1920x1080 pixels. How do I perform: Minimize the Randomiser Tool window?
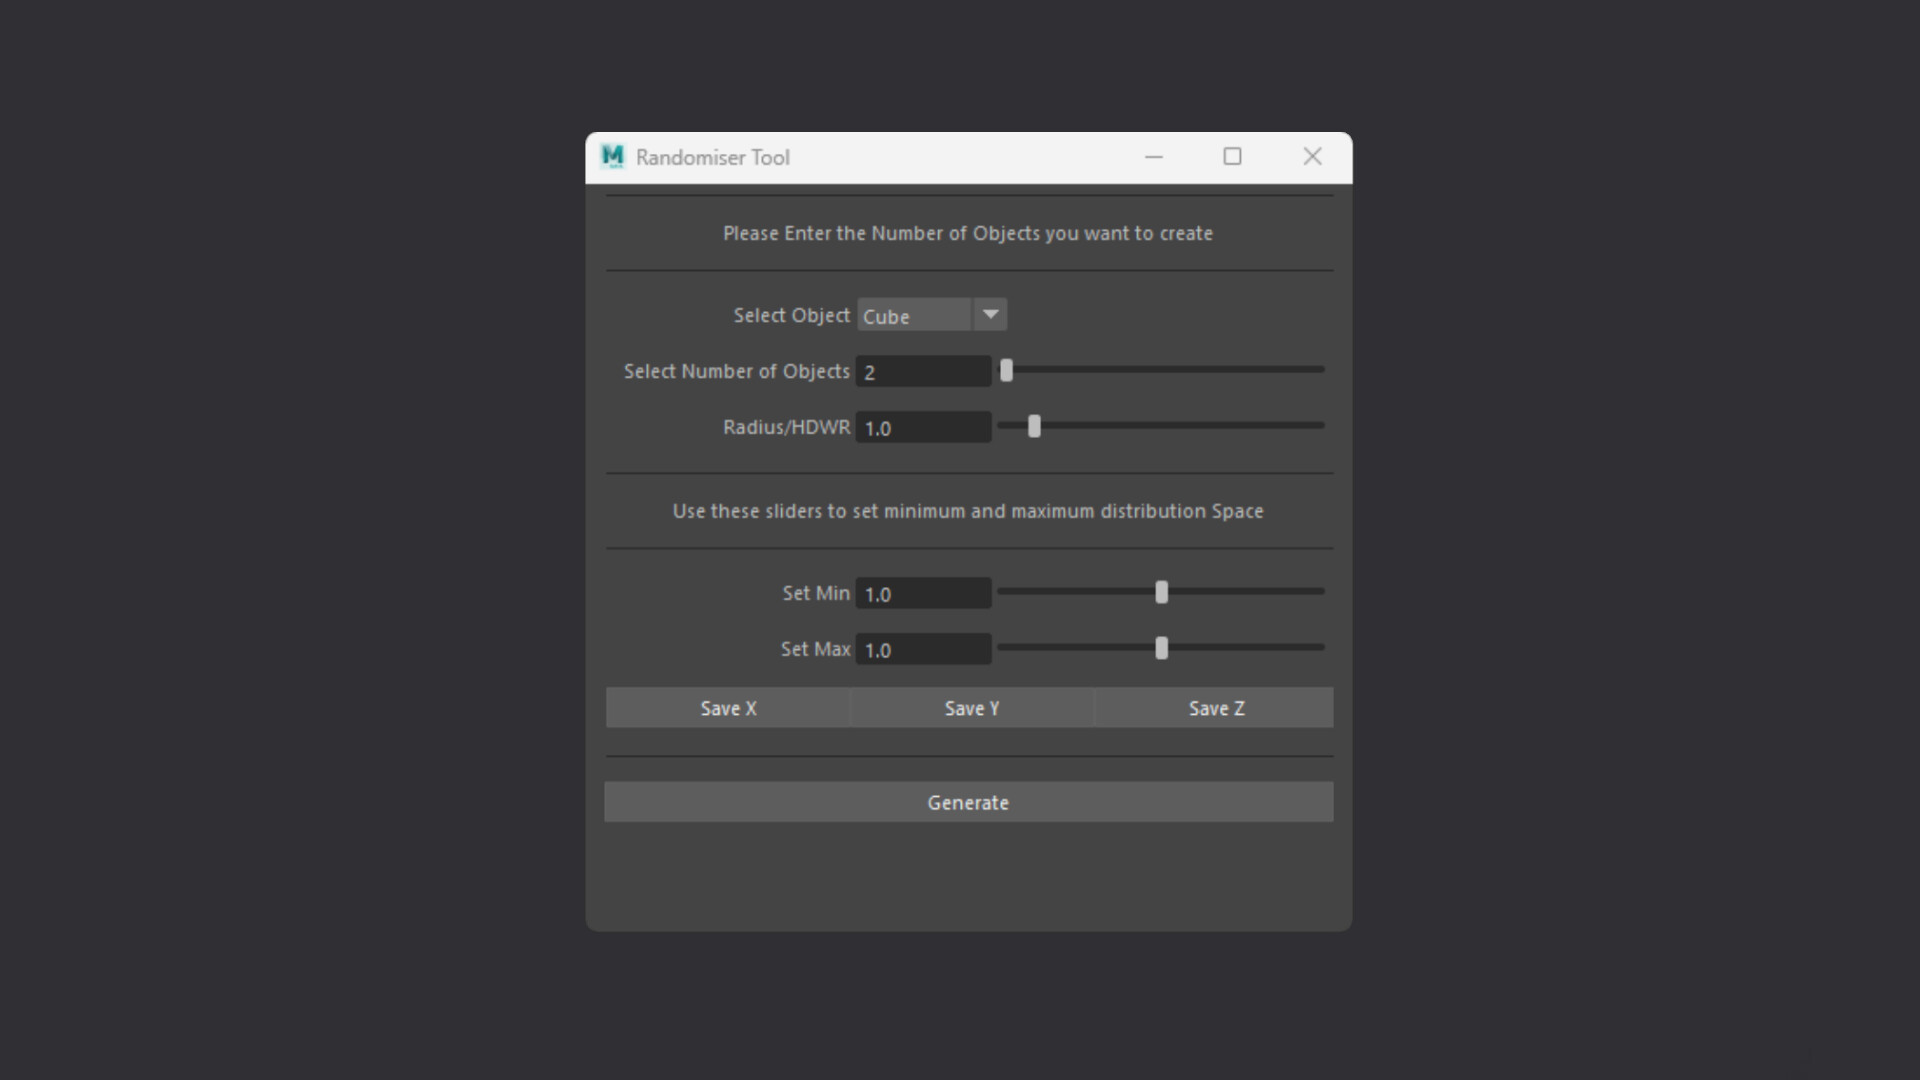pos(1154,157)
